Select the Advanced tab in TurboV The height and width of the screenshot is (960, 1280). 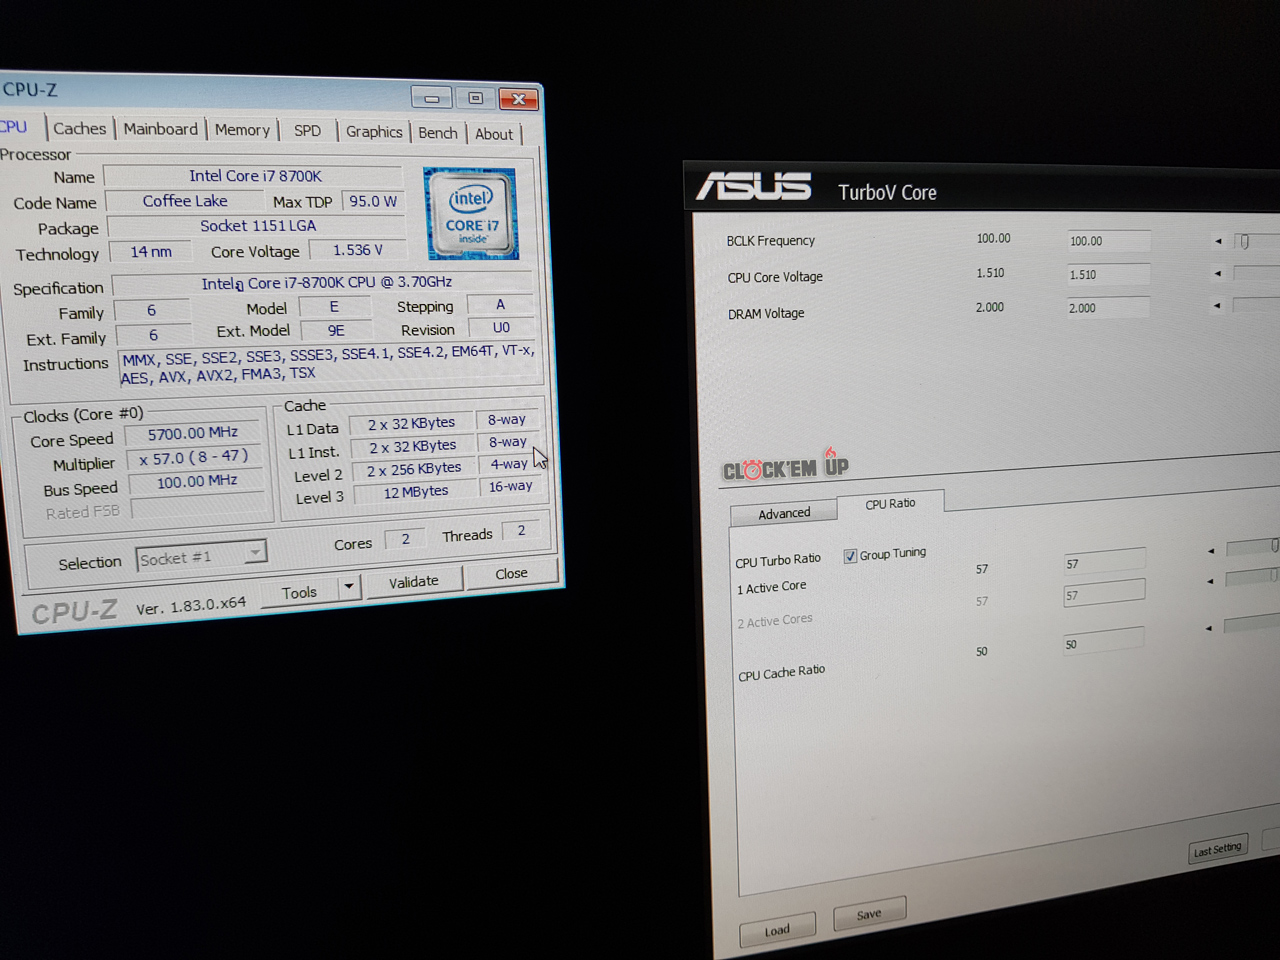coord(784,514)
